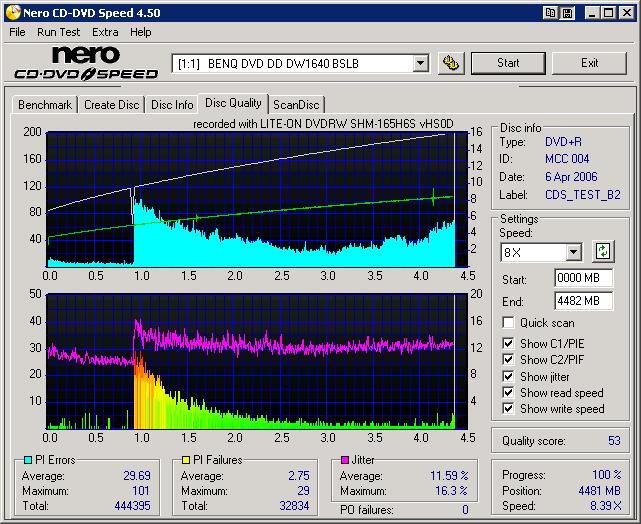Enable the Quick scan checkbox
This screenshot has height=524, width=641.
coord(509,323)
